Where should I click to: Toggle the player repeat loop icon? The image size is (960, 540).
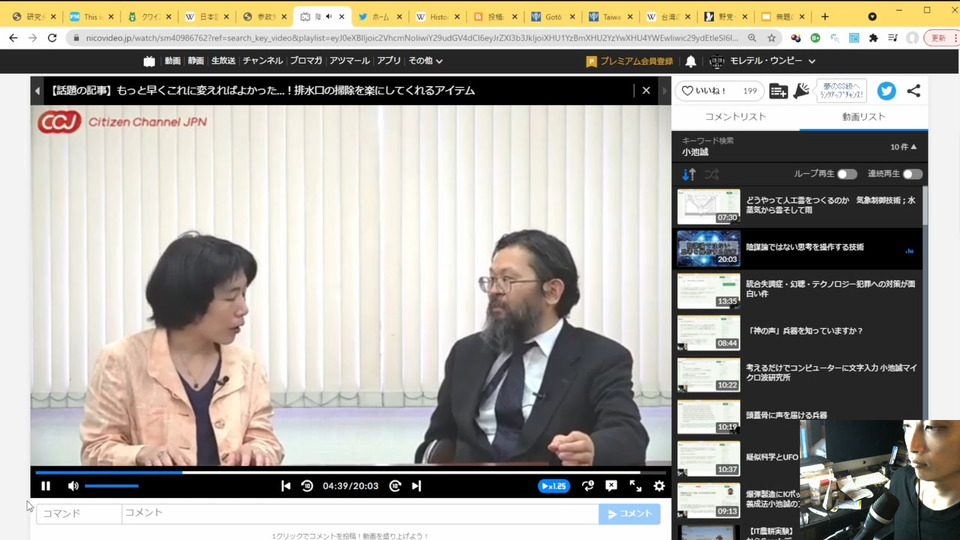click(x=588, y=486)
